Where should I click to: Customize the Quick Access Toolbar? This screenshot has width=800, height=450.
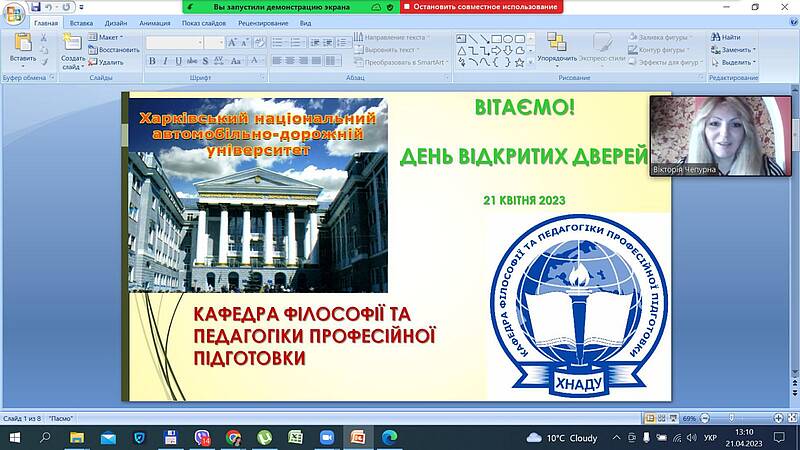82,7
